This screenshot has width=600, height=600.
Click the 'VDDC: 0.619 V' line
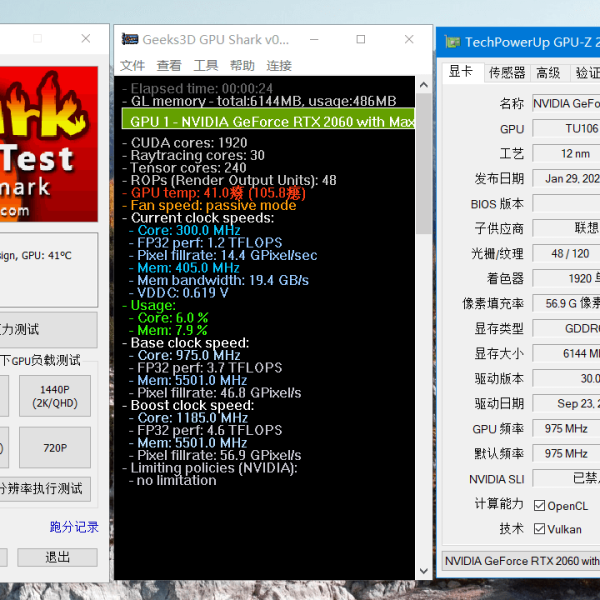[179, 293]
